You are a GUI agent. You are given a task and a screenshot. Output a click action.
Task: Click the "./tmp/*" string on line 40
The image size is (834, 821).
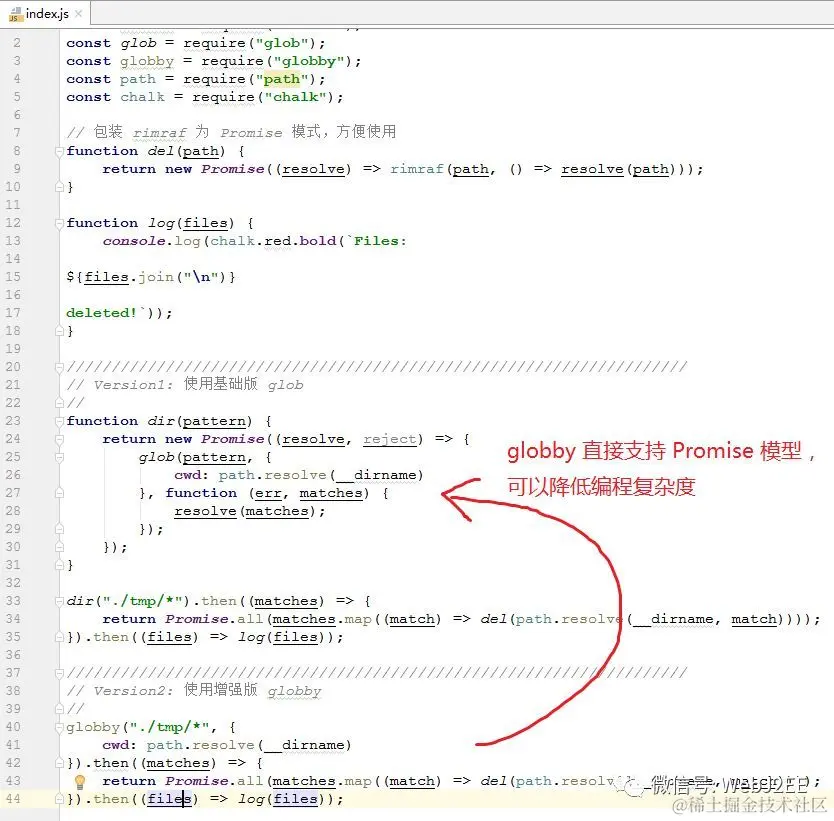[170, 727]
